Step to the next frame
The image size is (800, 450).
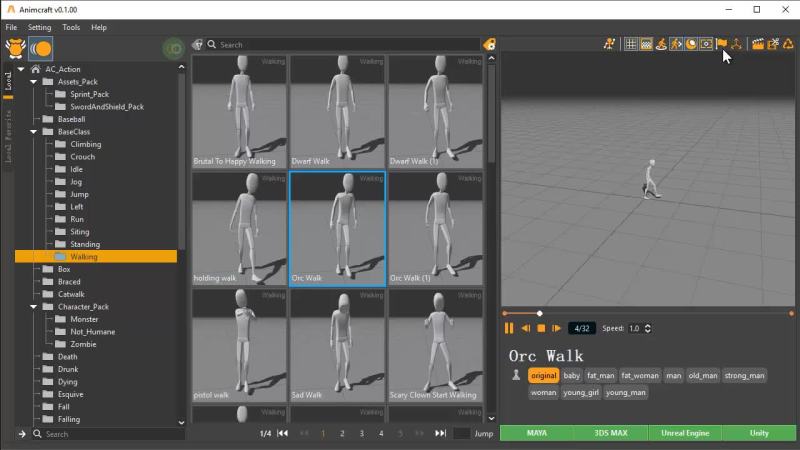click(557, 329)
